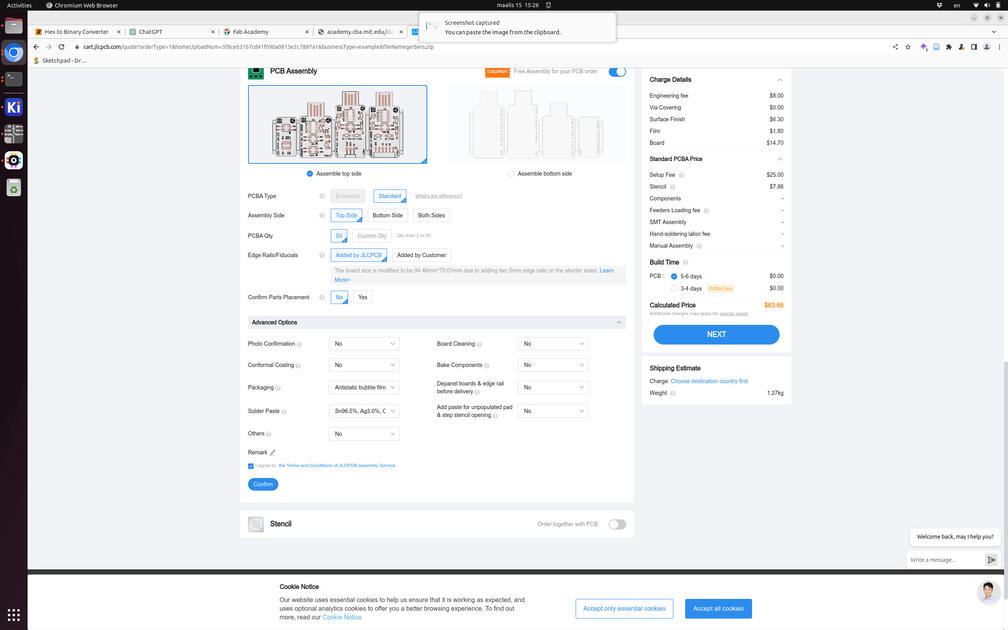Collapse the Advanced Options section
The height and width of the screenshot is (630, 1008).
[620, 322]
